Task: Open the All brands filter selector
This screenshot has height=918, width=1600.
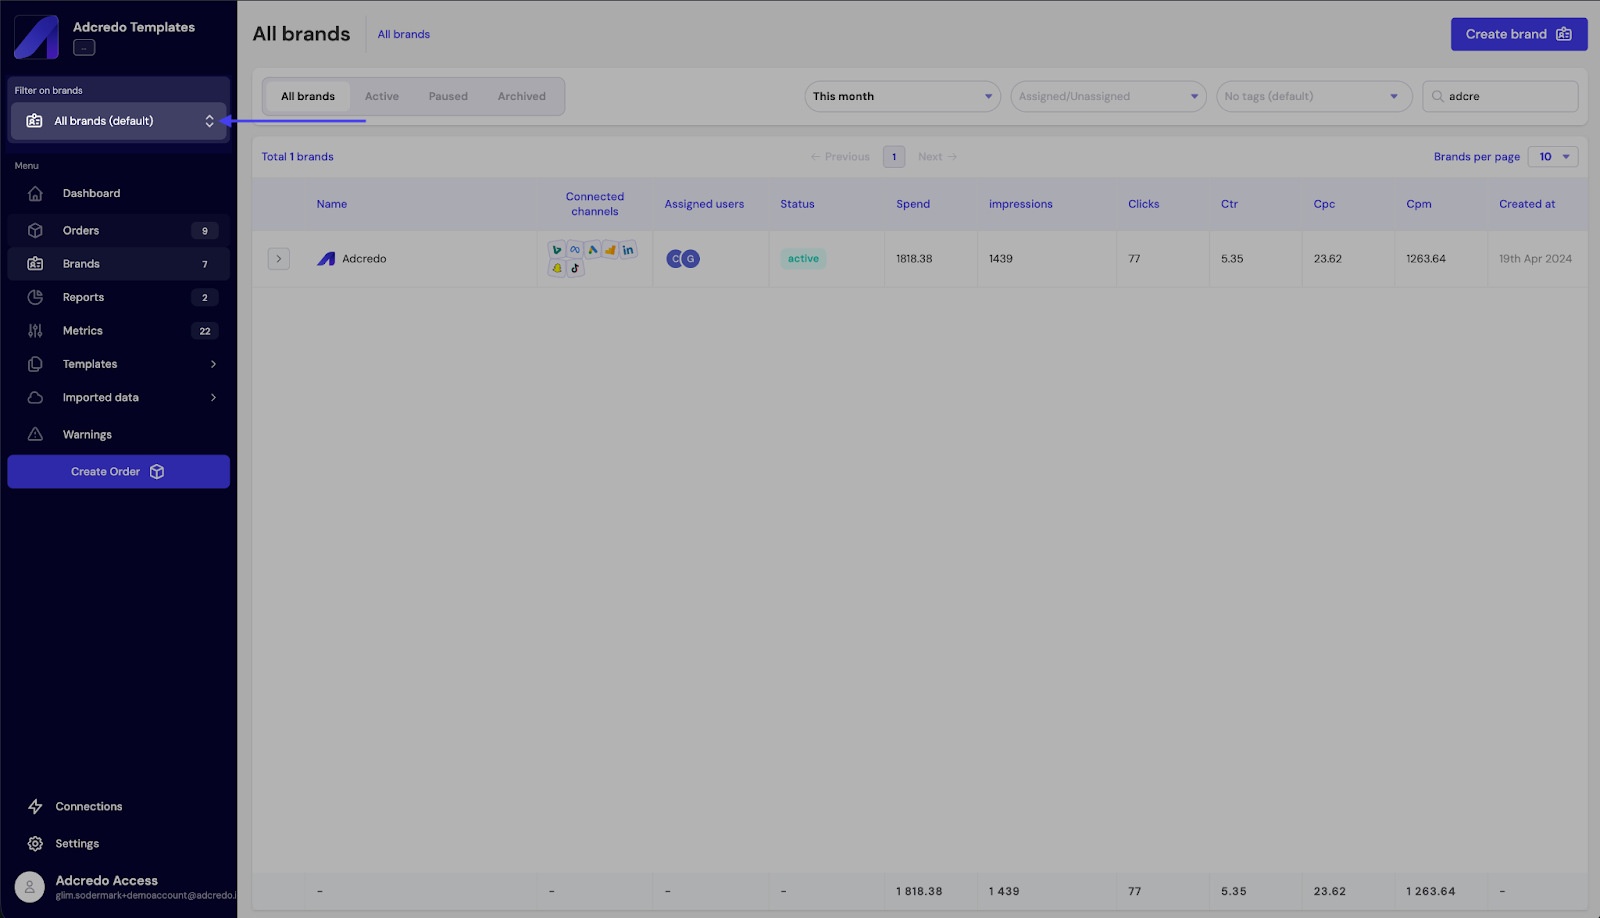Action: click(119, 121)
